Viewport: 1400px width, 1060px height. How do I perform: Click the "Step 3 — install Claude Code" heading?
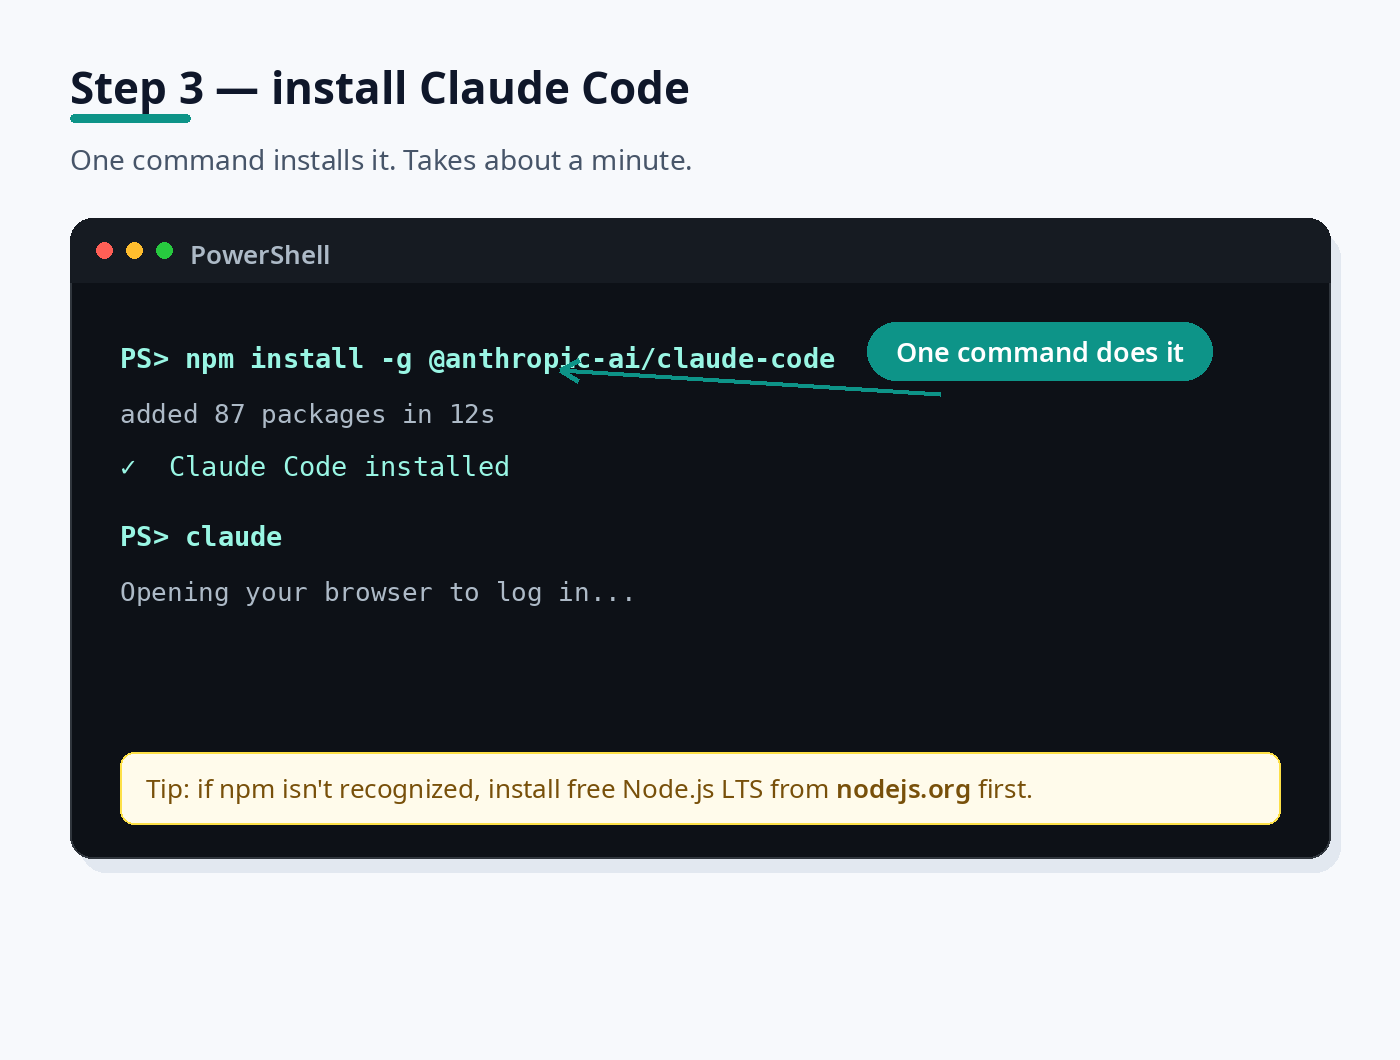379,88
